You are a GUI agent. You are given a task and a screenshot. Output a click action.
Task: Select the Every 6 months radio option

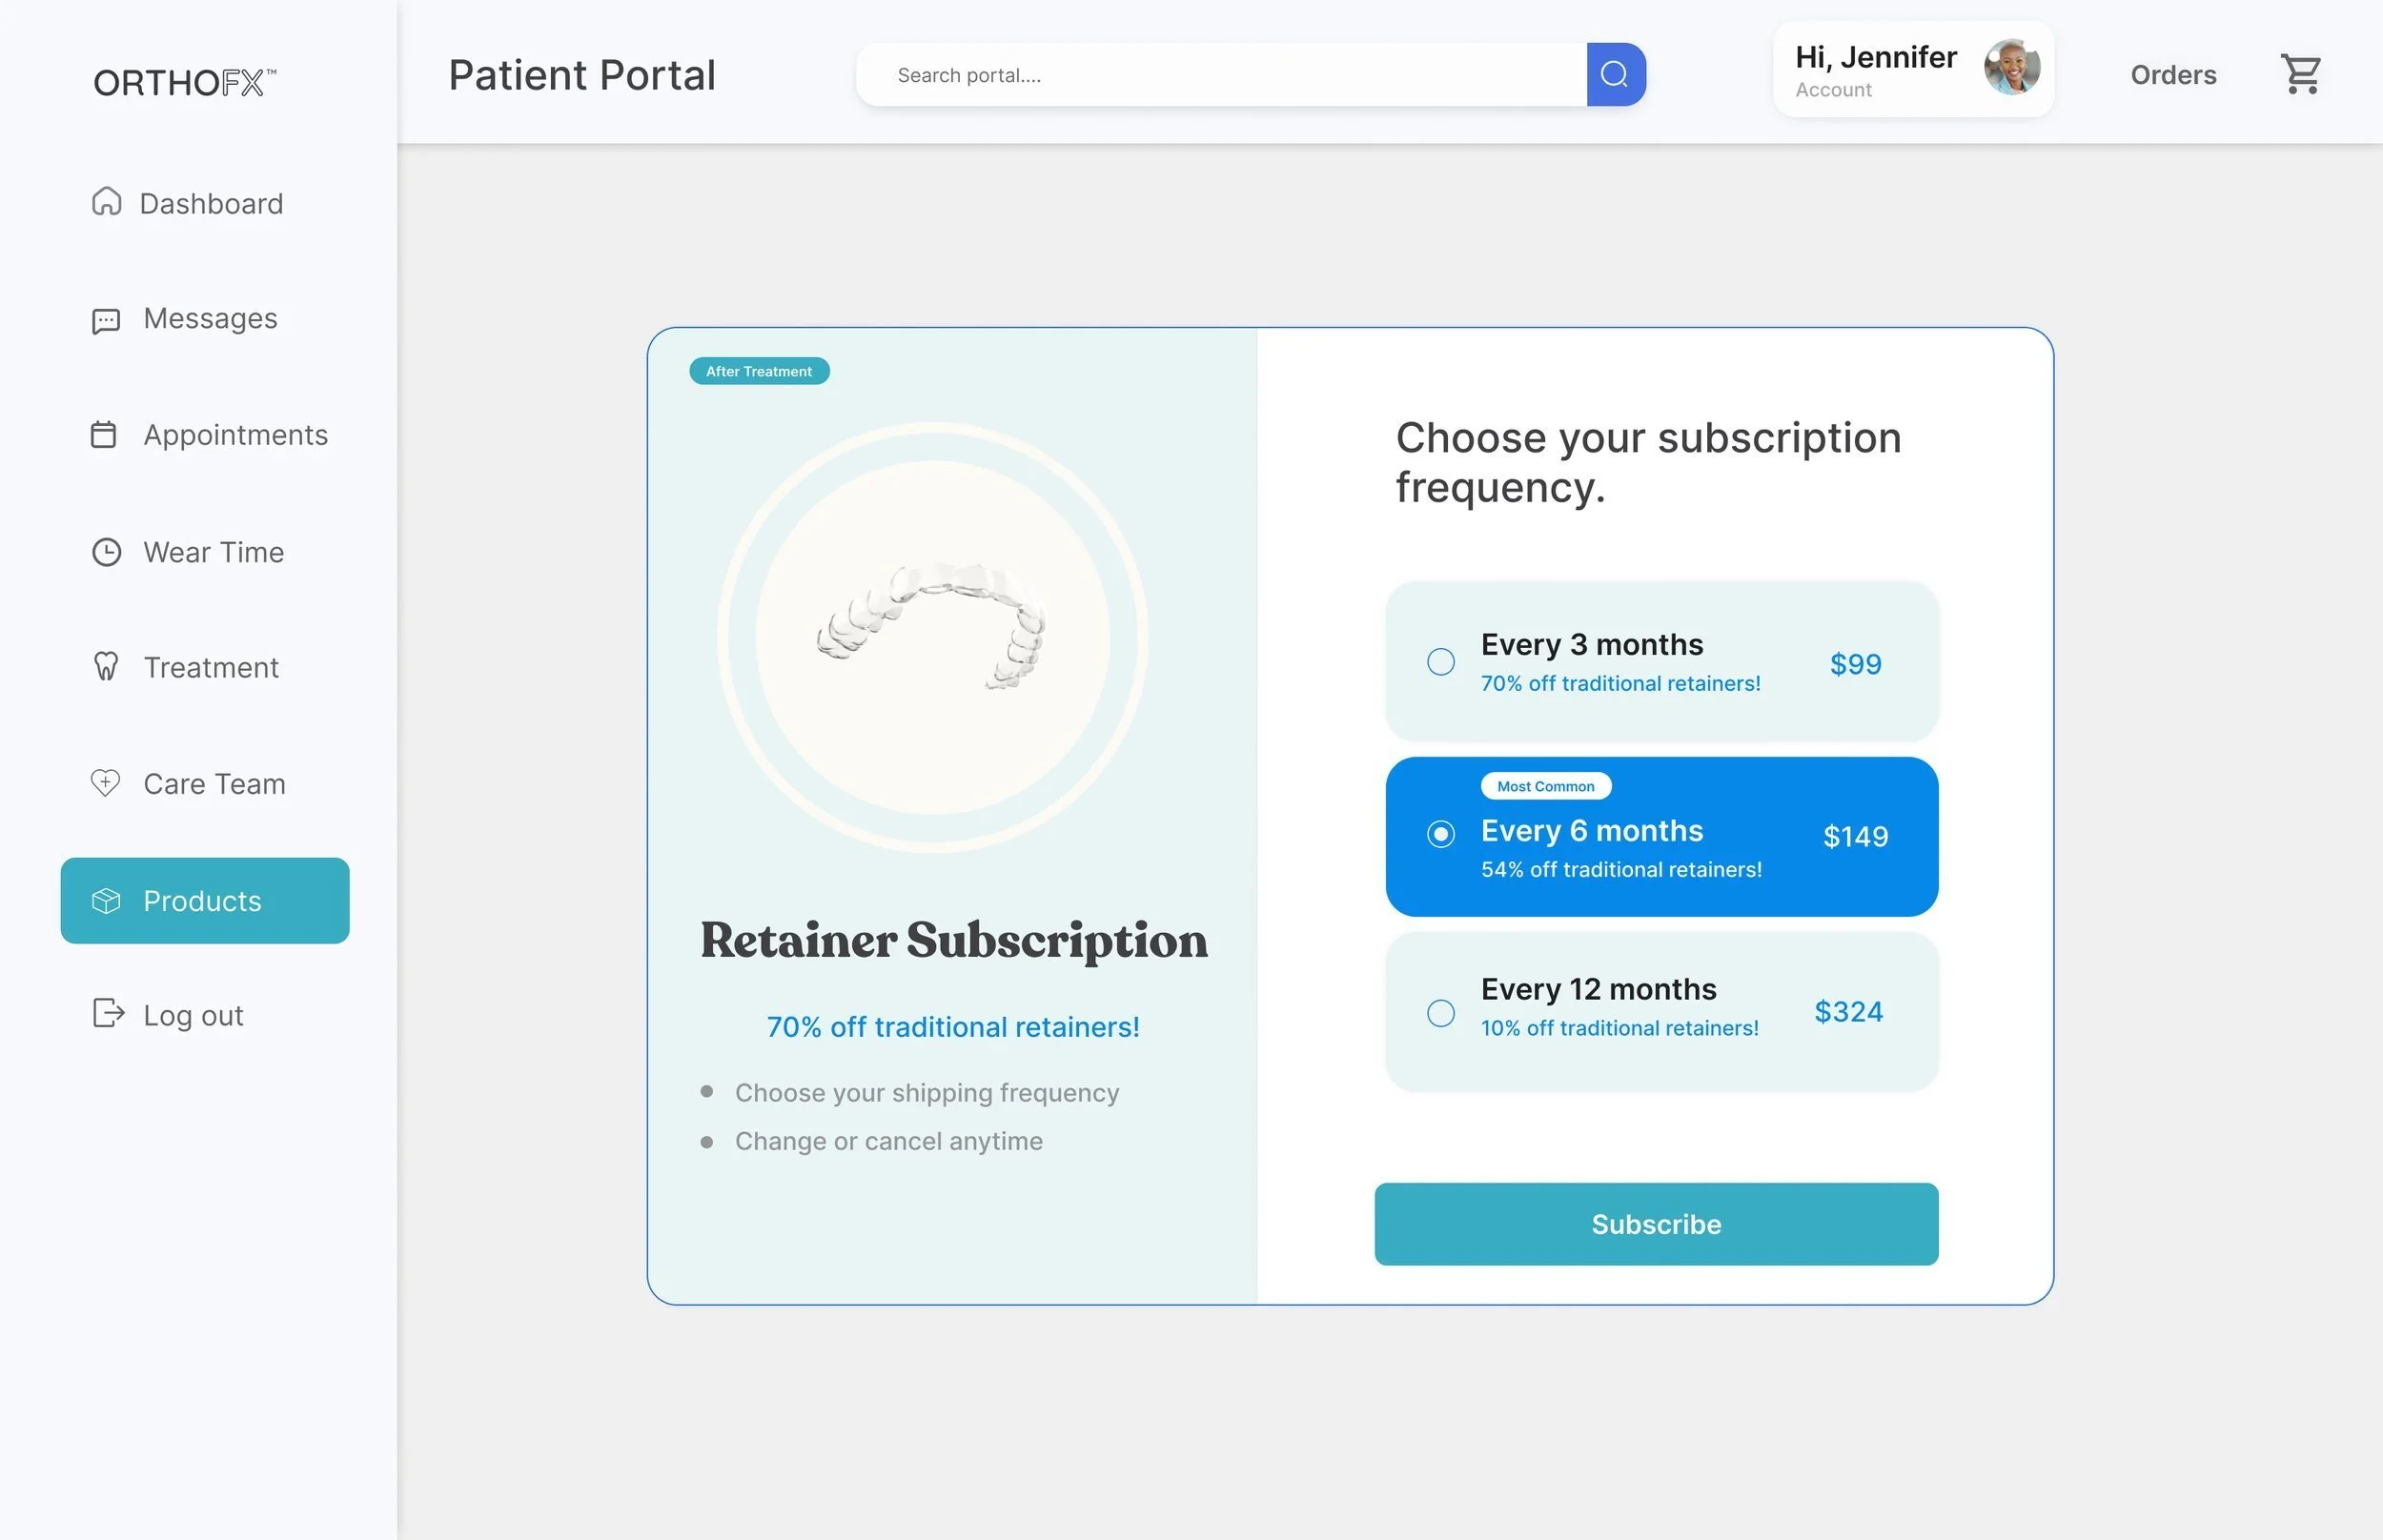coord(1440,834)
